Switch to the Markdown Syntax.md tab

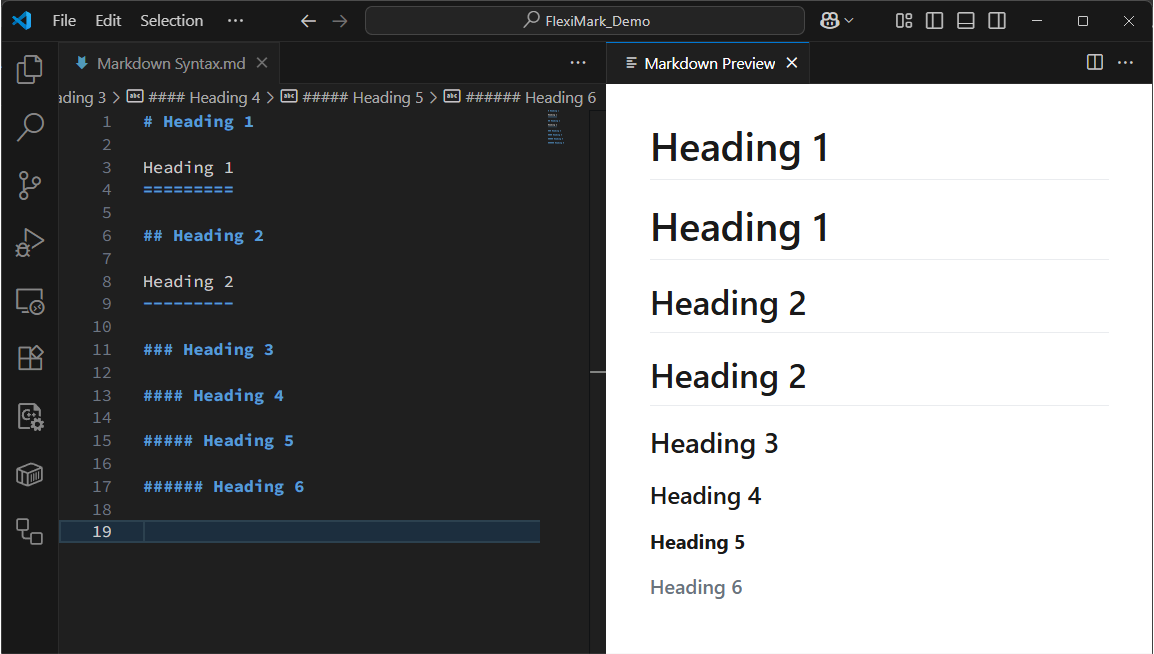(171, 63)
